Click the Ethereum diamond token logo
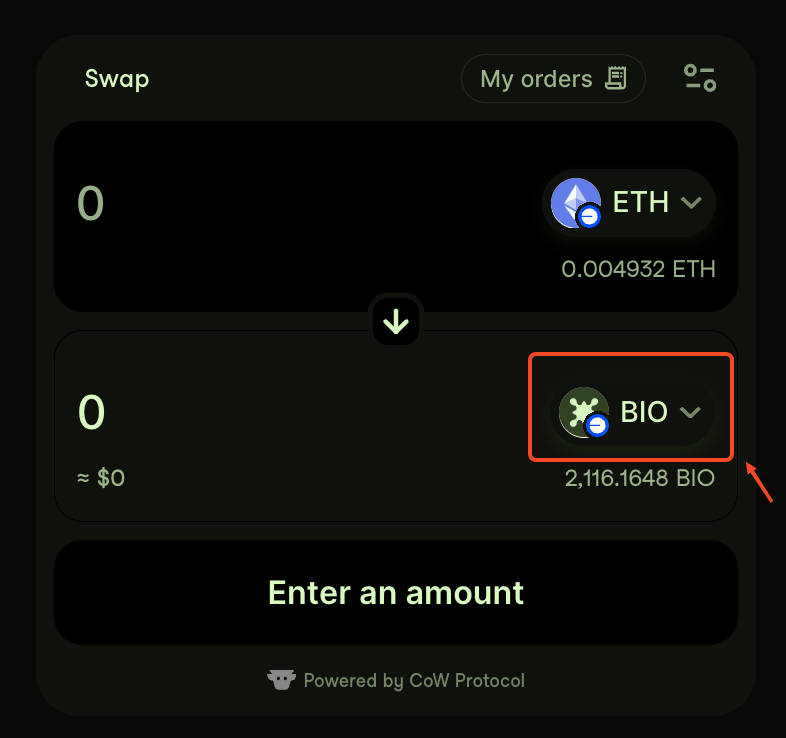The width and height of the screenshot is (786, 738). 575,201
